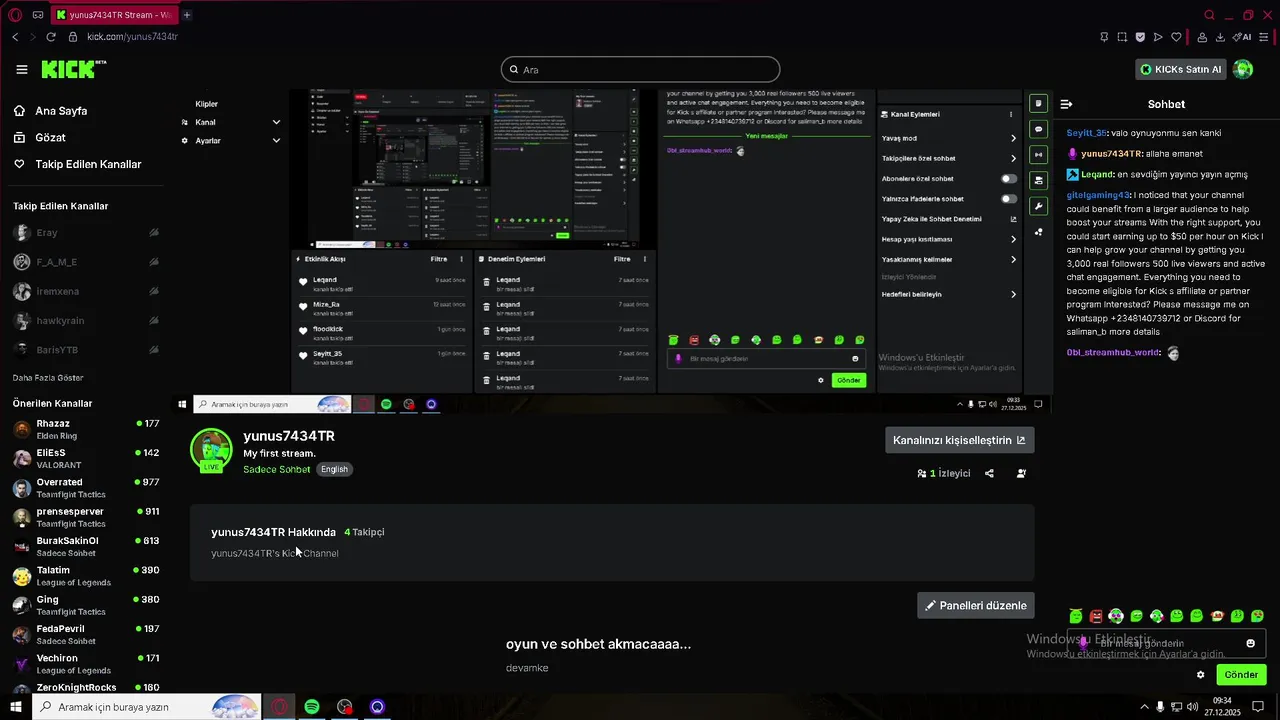Open Rhazaz channel in recommended list
This screenshot has height=720, width=1280.
point(86,429)
